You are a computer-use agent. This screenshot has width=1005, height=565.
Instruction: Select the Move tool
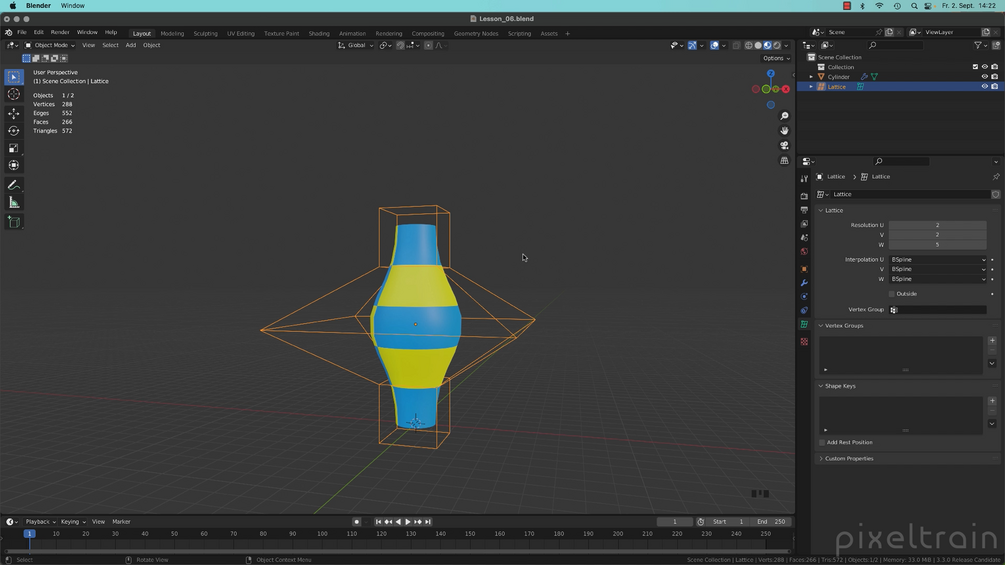(13, 113)
